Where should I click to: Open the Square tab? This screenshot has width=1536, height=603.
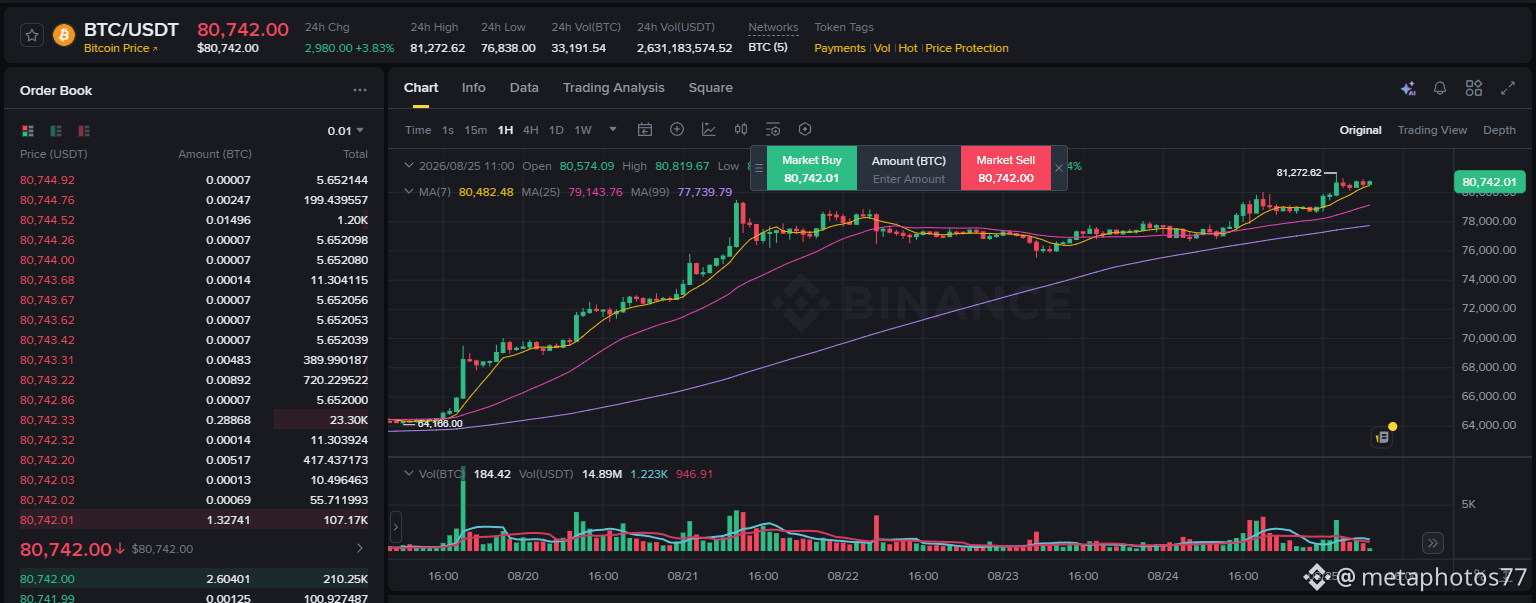click(711, 88)
